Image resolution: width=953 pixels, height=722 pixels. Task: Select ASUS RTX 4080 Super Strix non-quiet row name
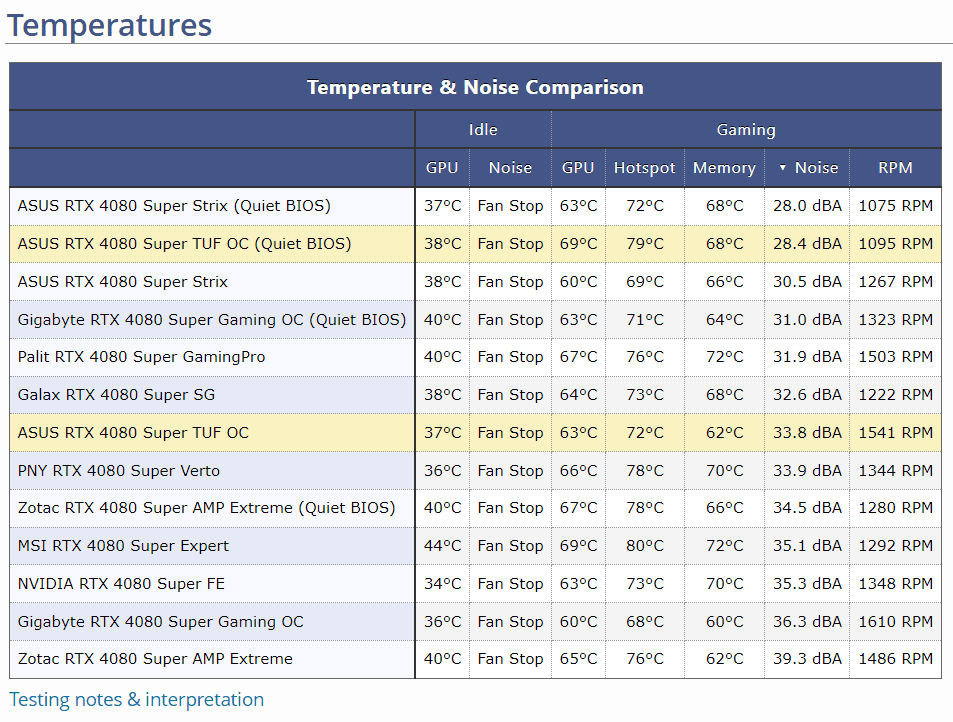pos(123,282)
